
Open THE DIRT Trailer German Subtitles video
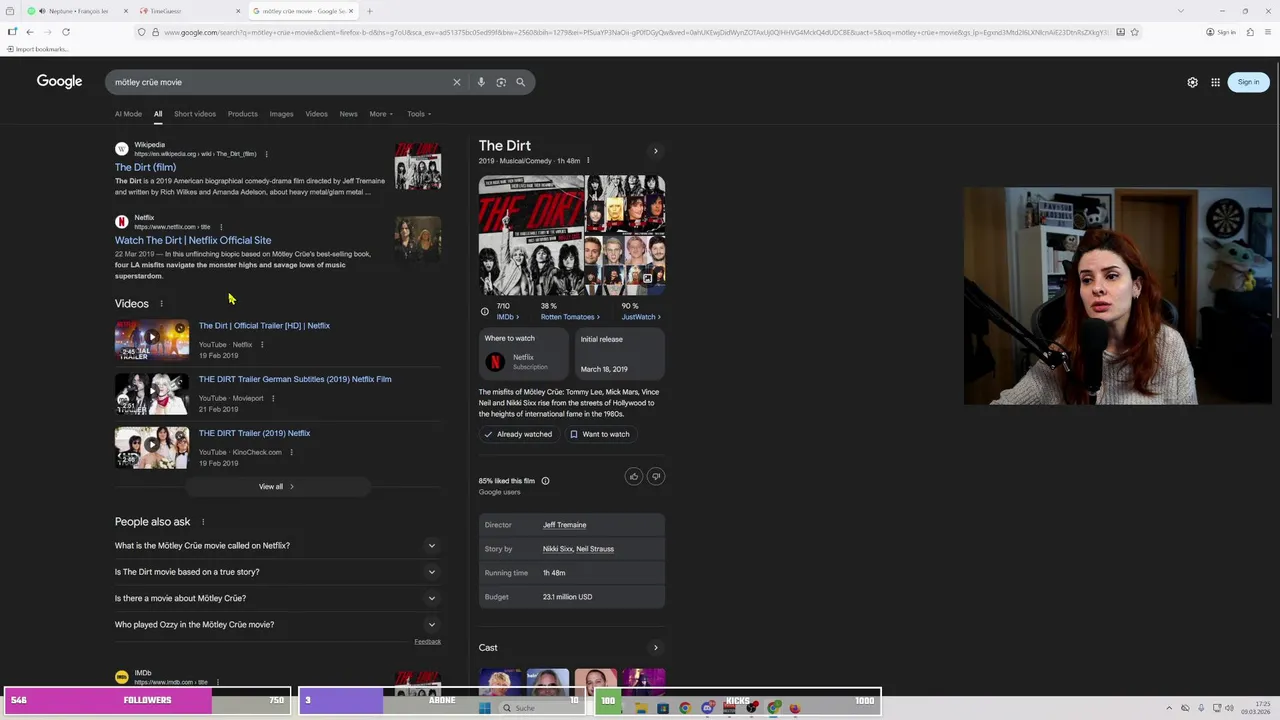pos(295,379)
